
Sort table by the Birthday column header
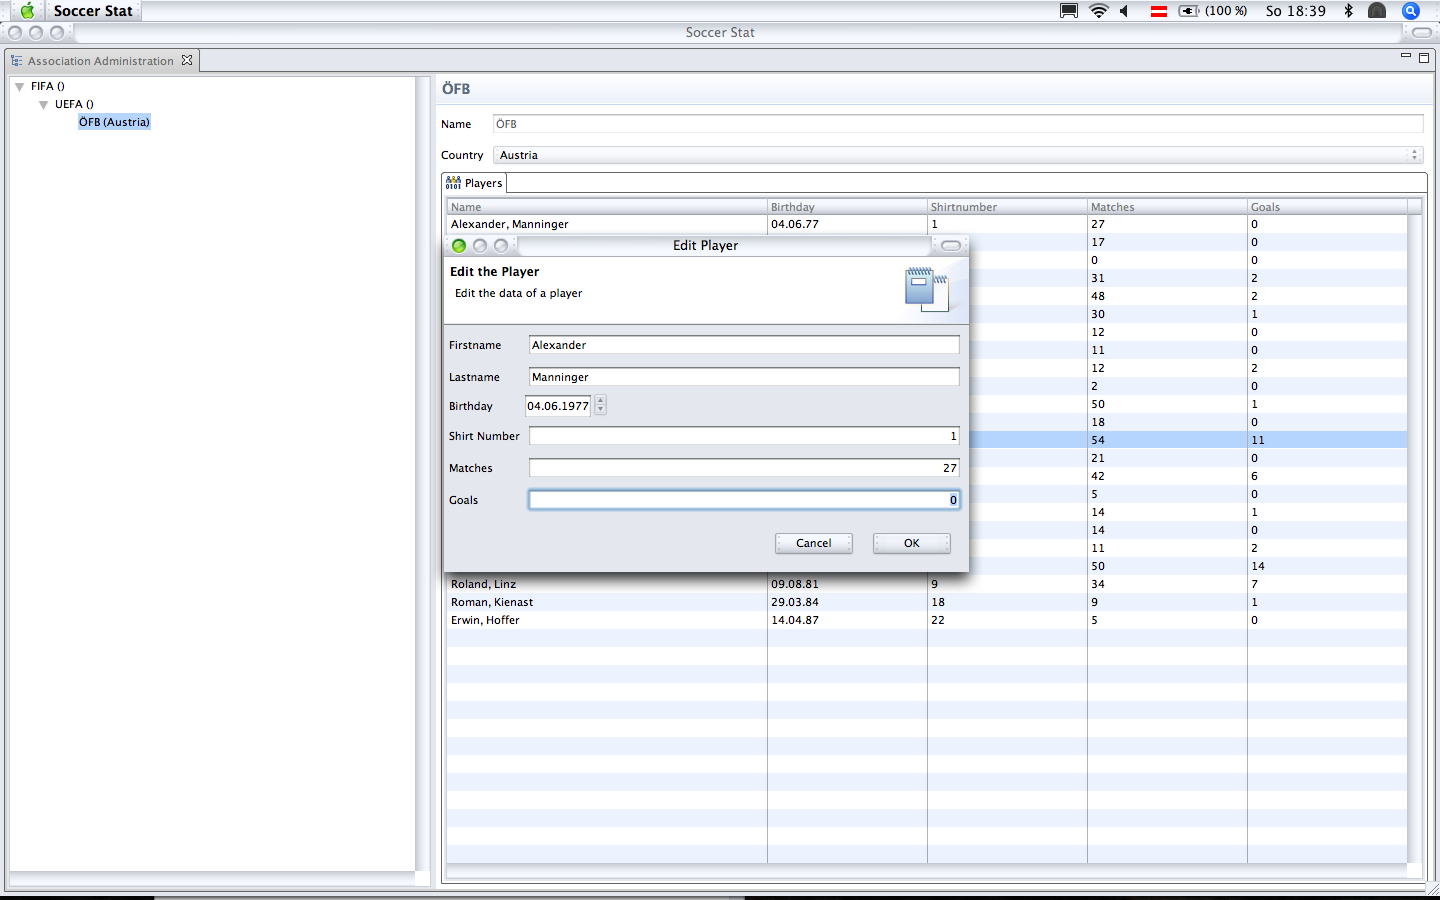click(847, 207)
